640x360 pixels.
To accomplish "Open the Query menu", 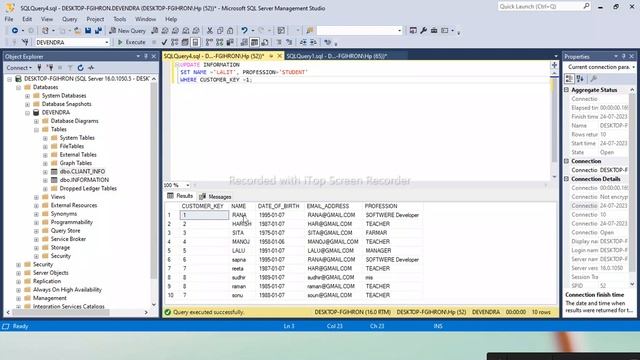I will 69,19.
